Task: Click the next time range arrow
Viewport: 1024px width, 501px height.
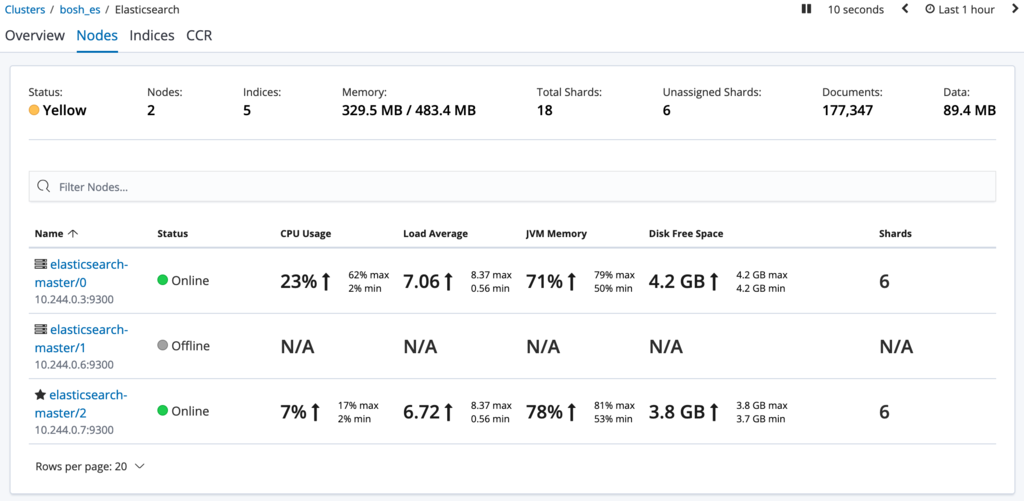Action: (1014, 9)
